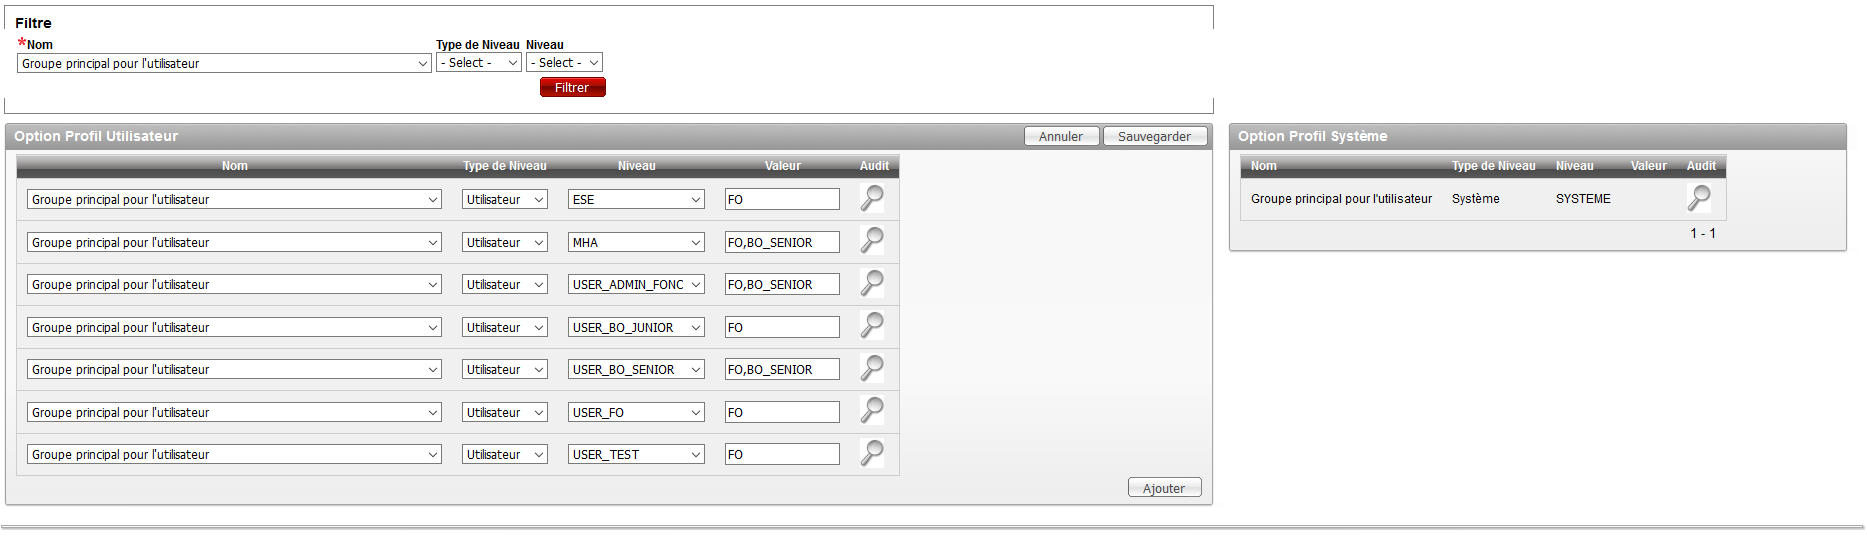
Task: Expand the ESE Niveau dropdown
Action: (x=636, y=200)
